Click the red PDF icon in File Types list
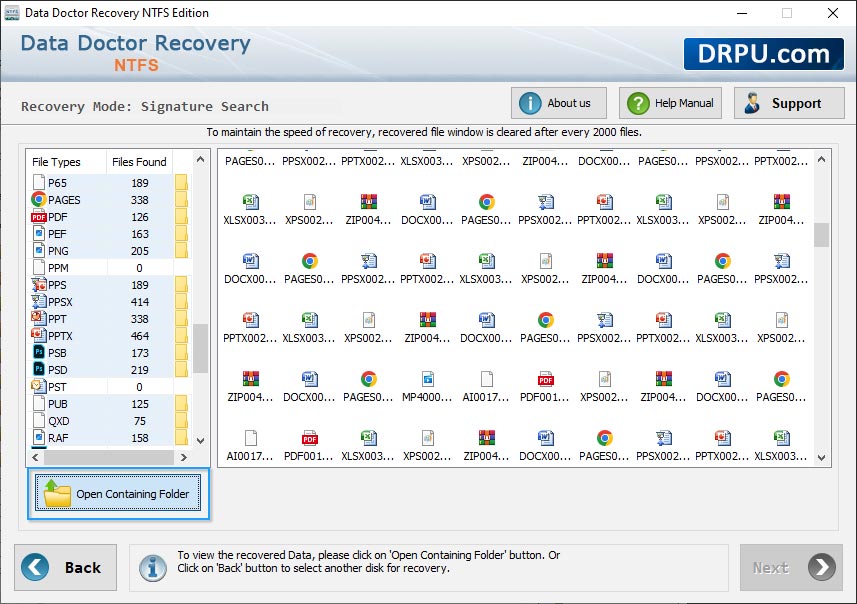857x604 pixels. click(x=39, y=217)
